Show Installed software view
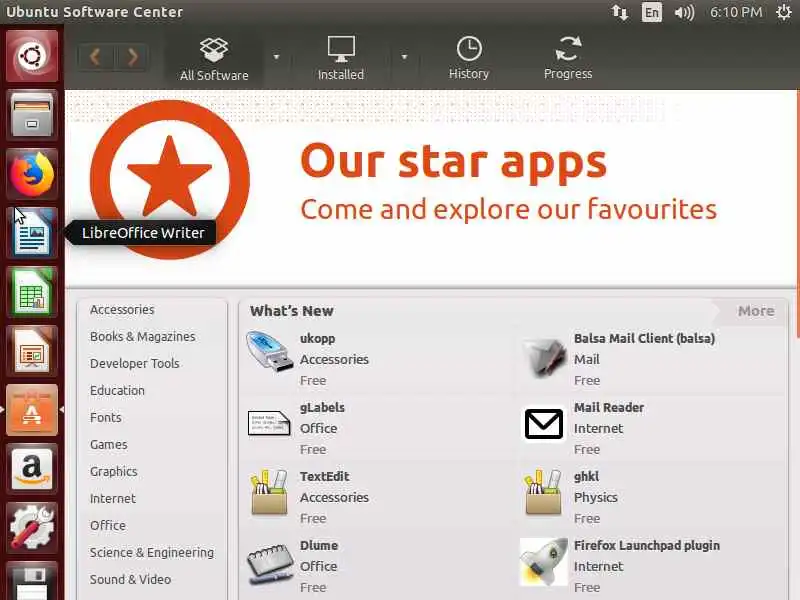The width and height of the screenshot is (800, 600). pos(341,59)
